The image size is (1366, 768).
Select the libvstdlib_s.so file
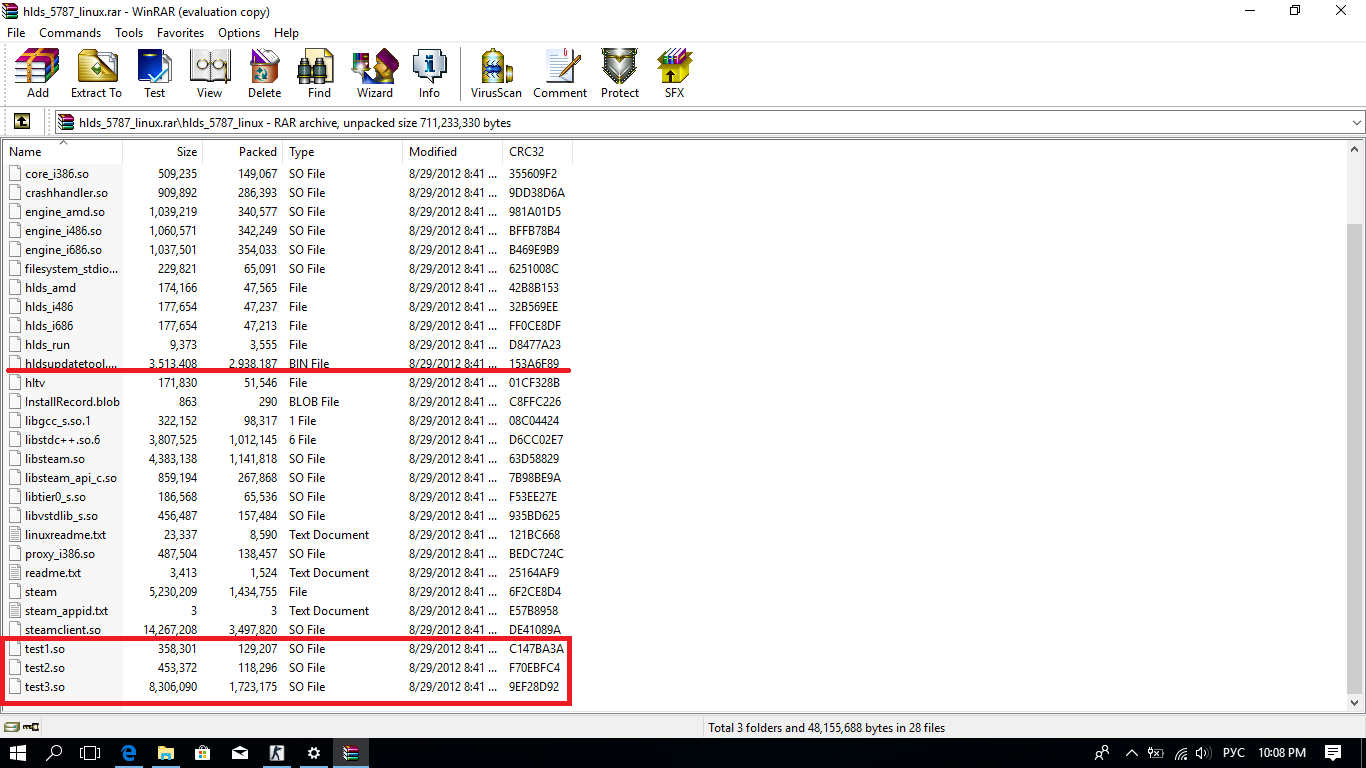click(61, 516)
